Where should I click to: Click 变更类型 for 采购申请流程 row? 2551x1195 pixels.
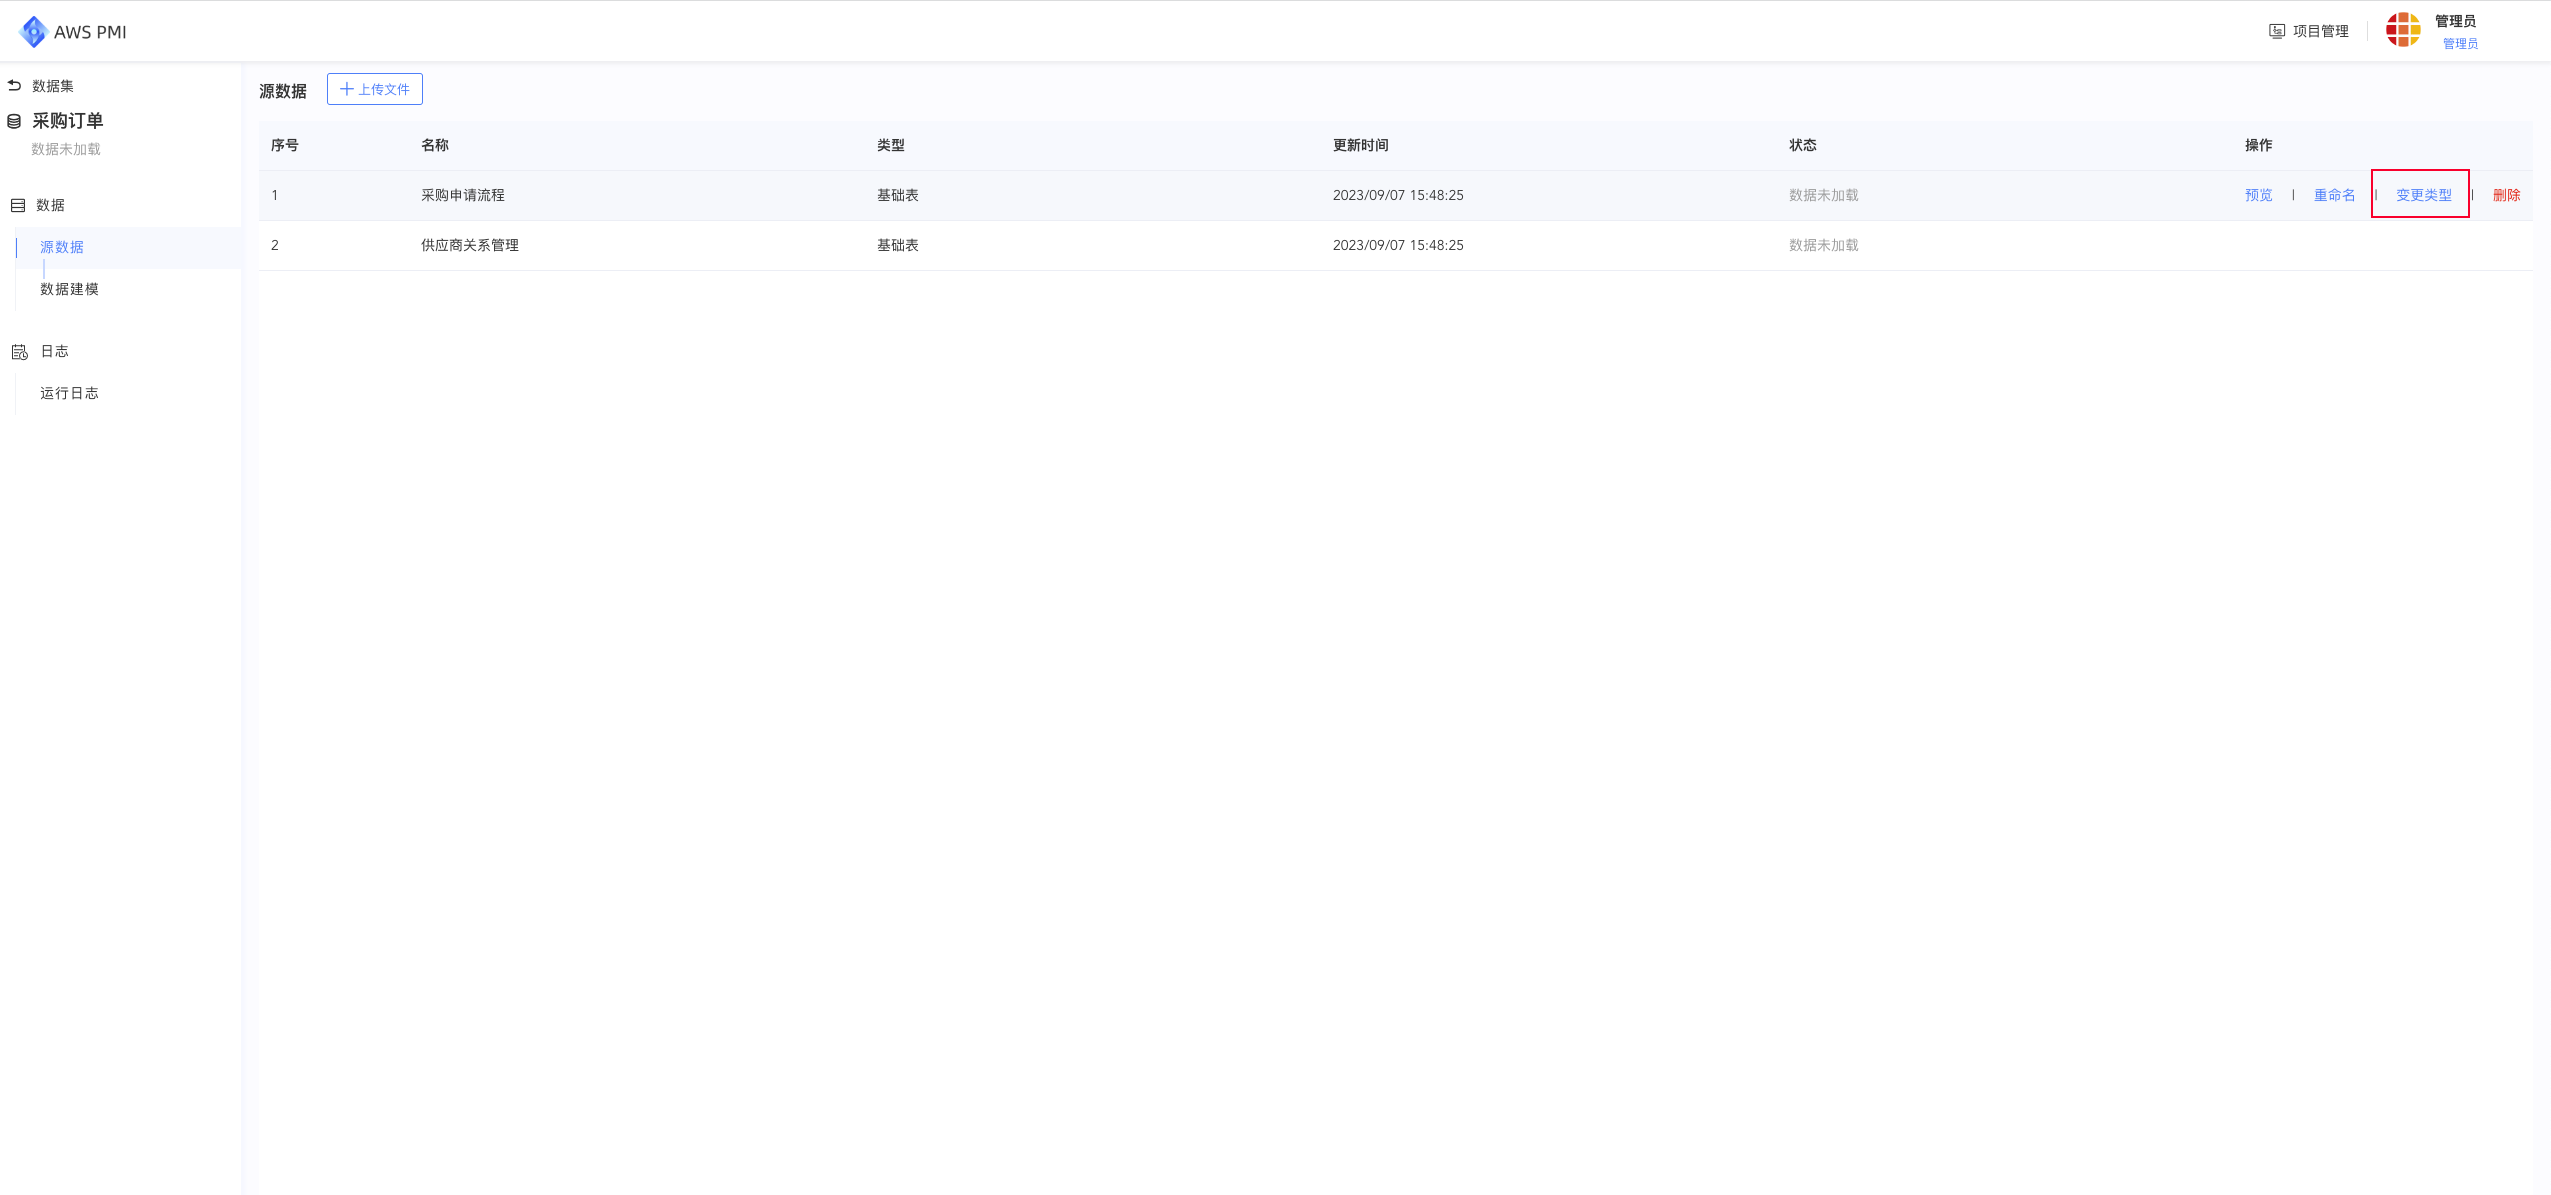coord(2423,195)
